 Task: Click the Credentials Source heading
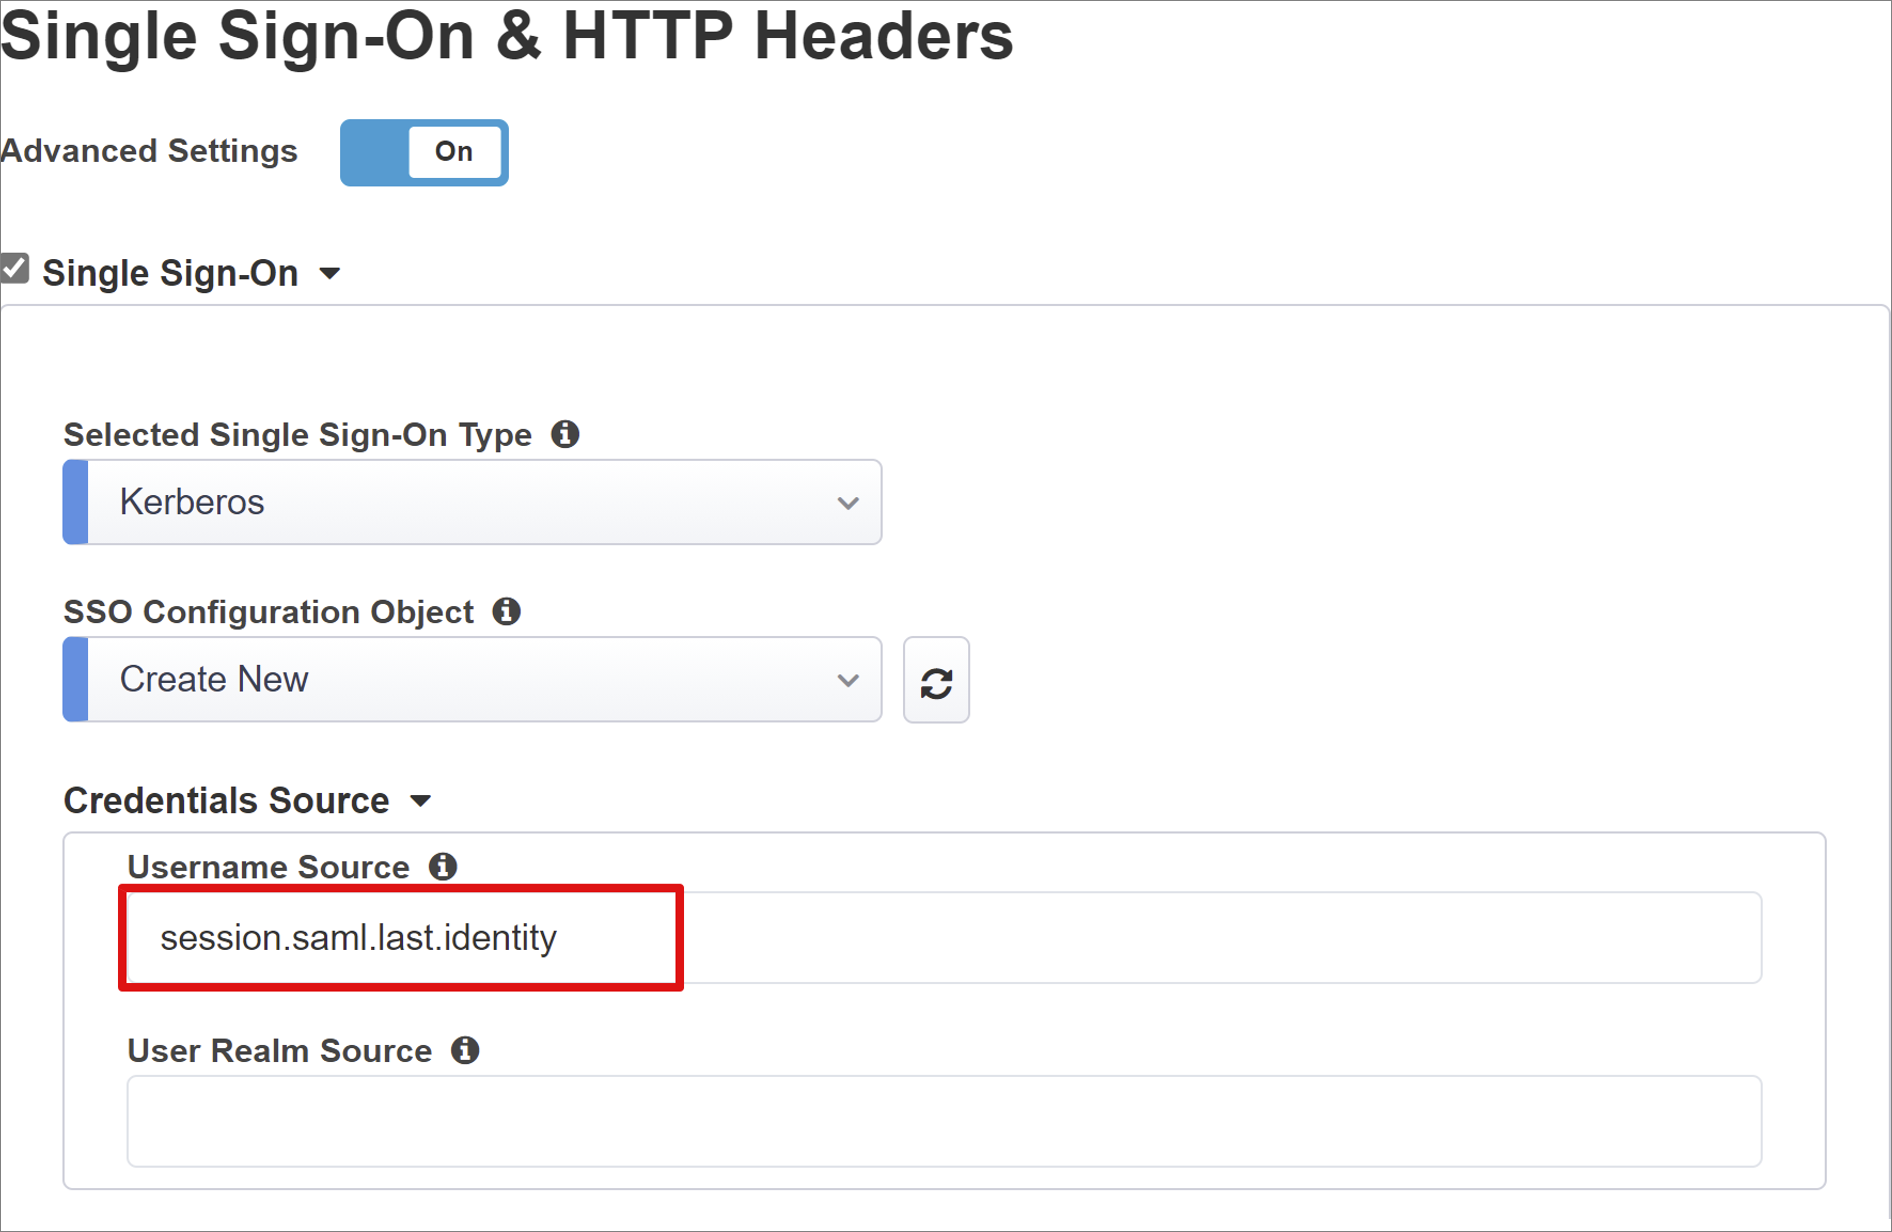click(226, 800)
